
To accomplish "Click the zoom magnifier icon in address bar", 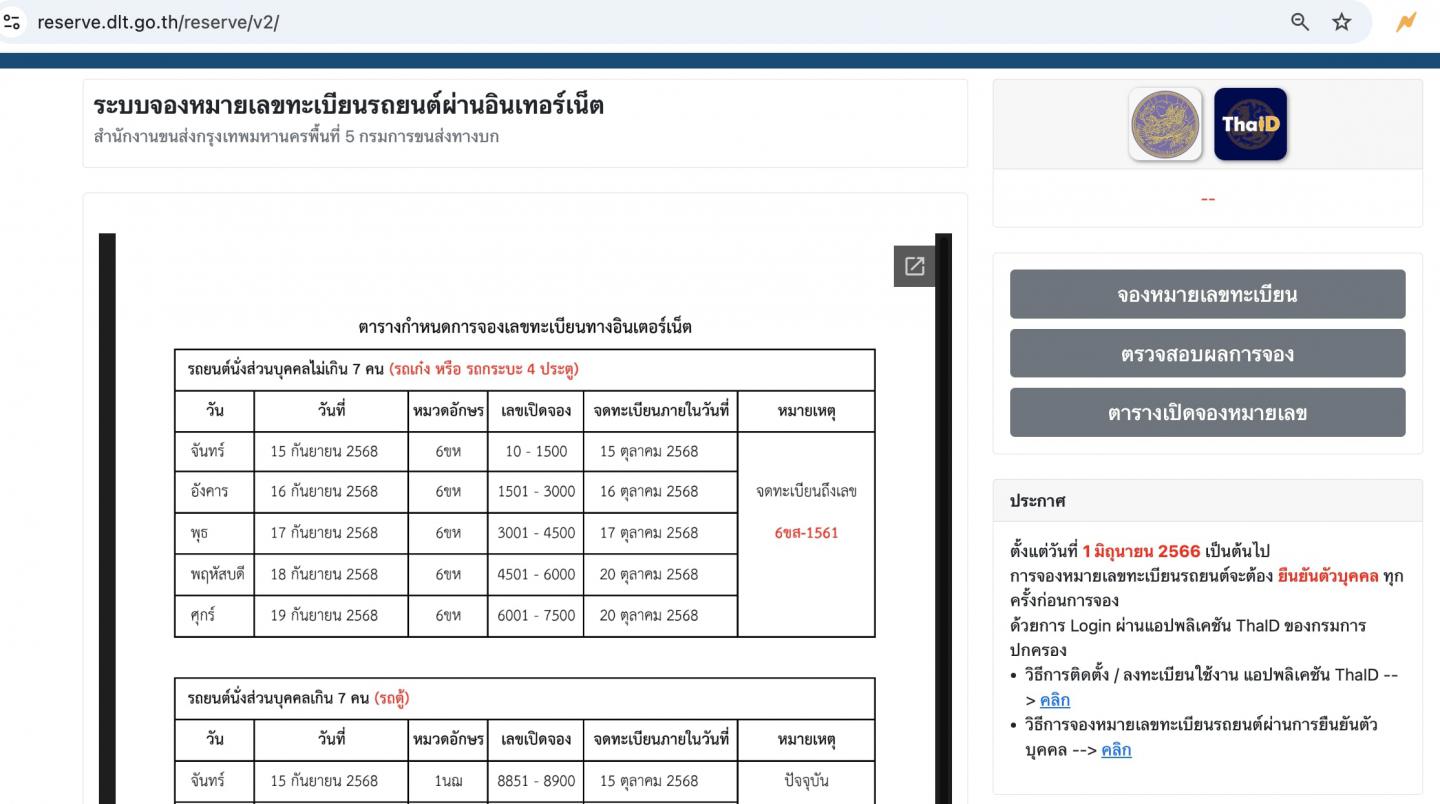I will (1299, 21).
